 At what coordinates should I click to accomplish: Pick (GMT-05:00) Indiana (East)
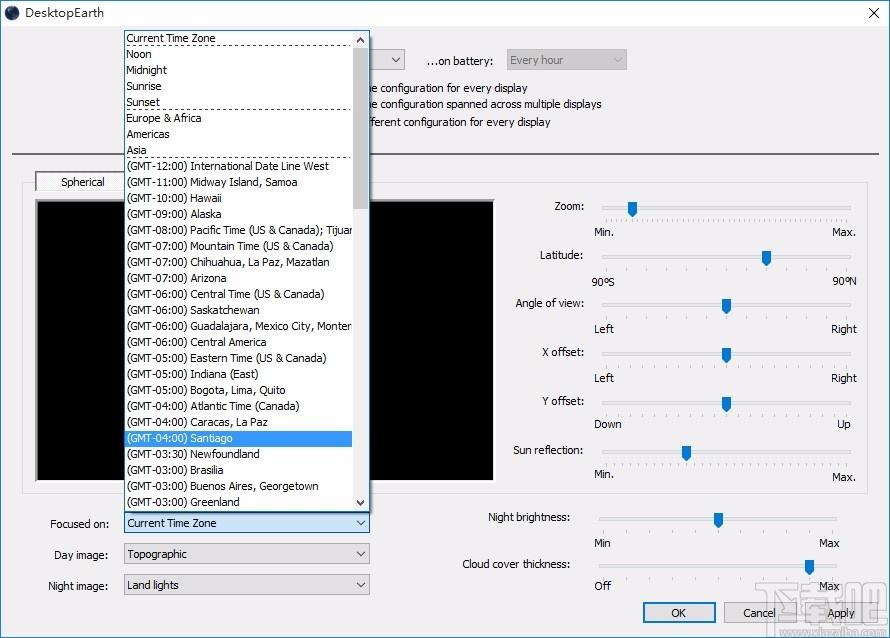tap(238, 374)
